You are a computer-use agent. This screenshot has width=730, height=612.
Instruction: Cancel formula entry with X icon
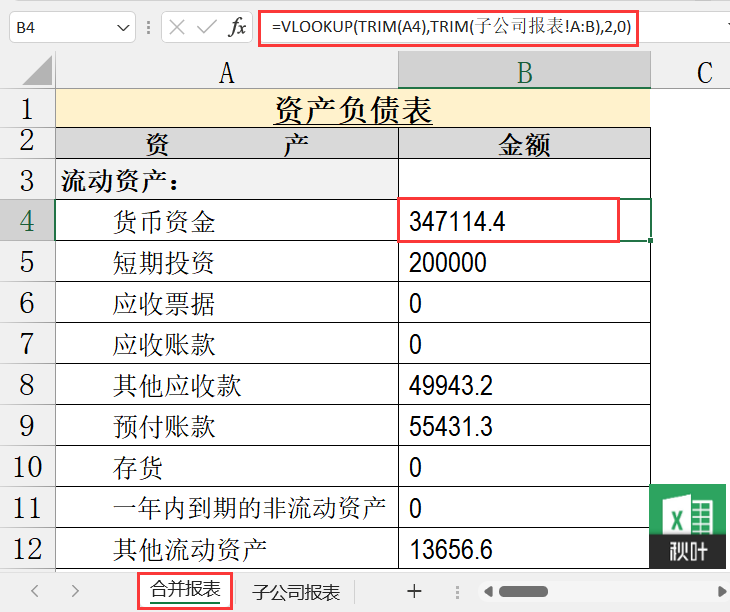[177, 27]
